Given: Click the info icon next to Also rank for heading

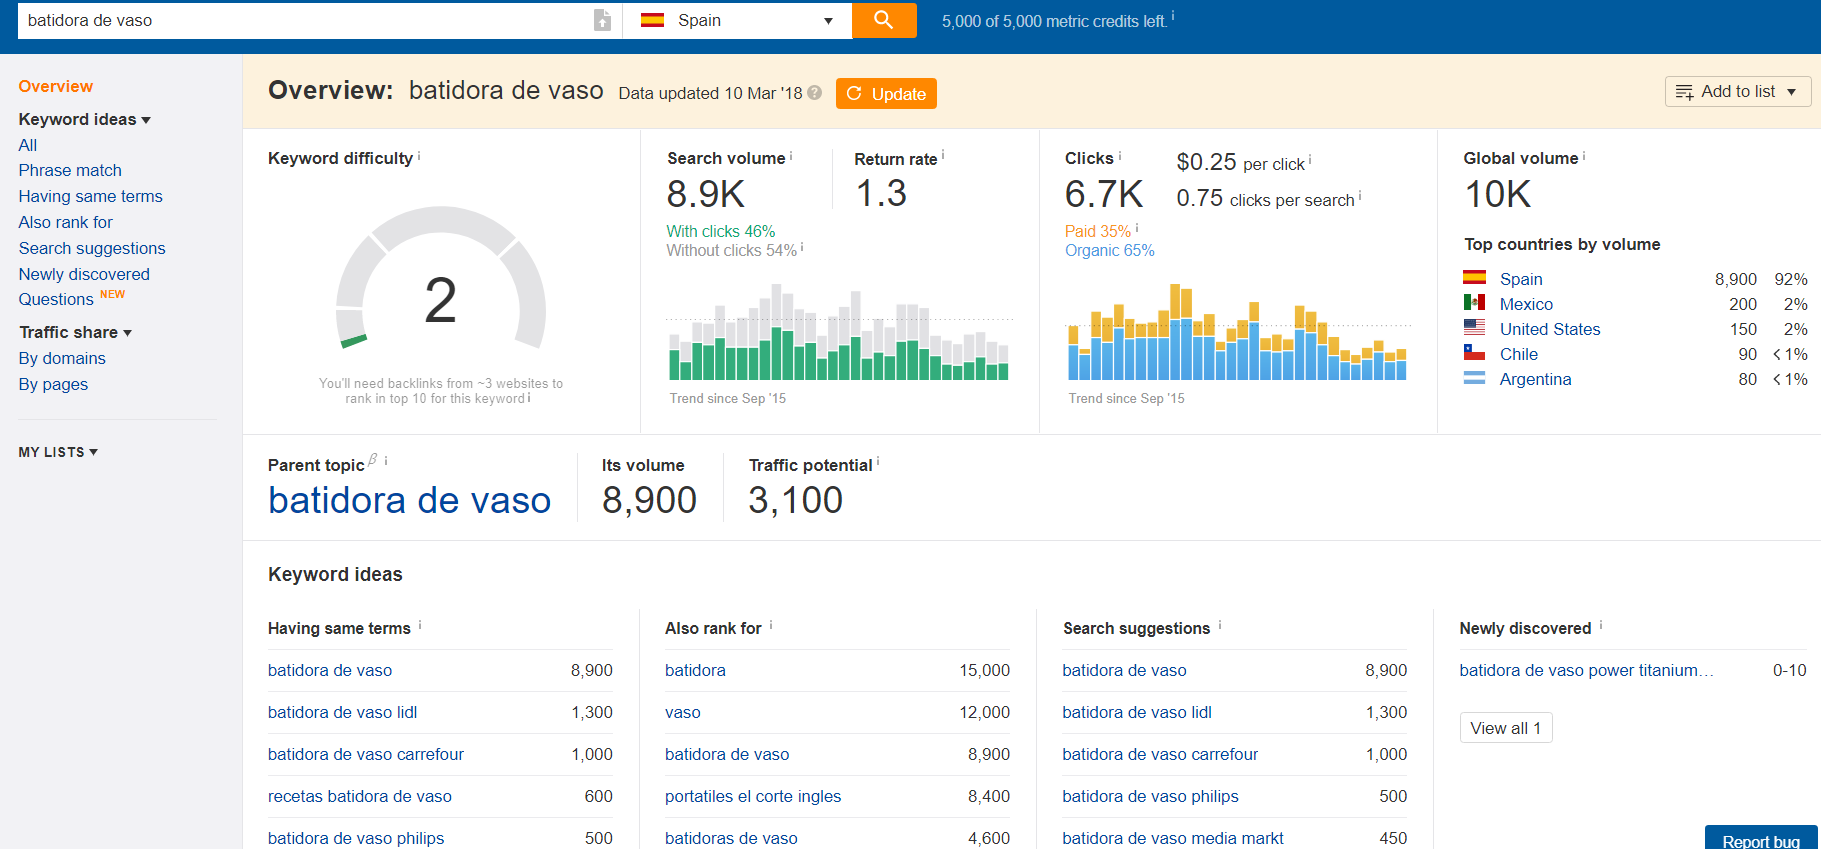Looking at the screenshot, I should [771, 625].
